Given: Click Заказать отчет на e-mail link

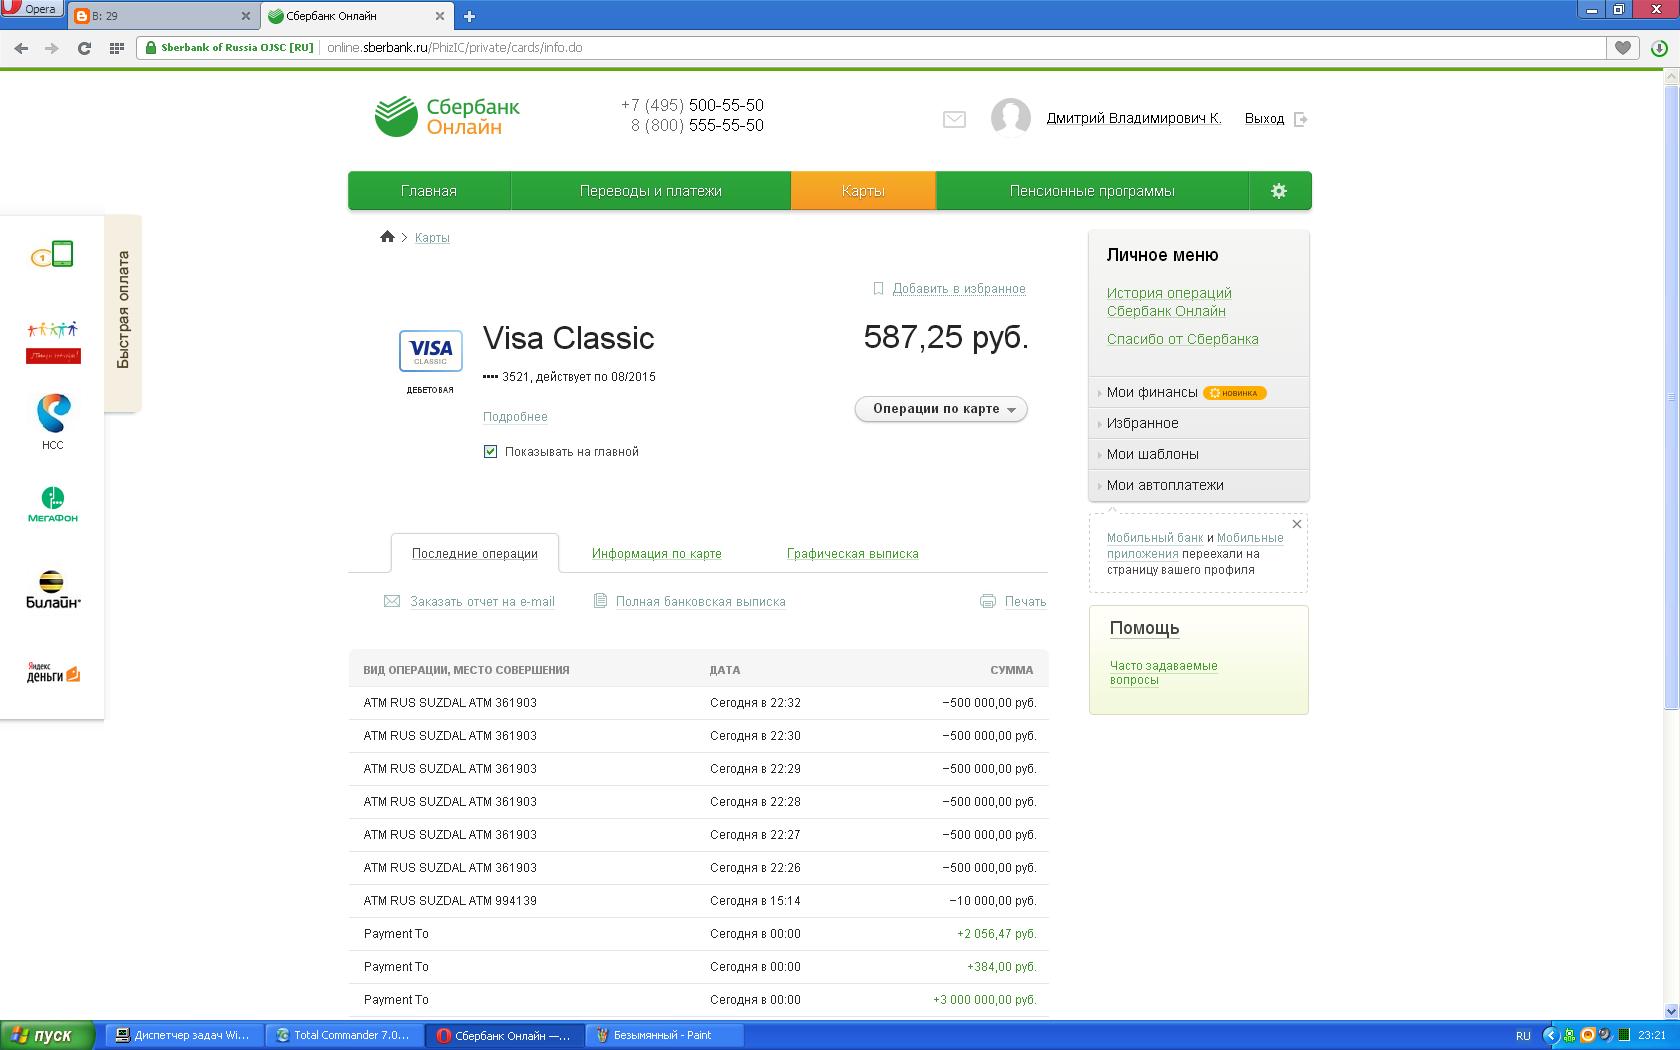Looking at the screenshot, I should click(482, 601).
